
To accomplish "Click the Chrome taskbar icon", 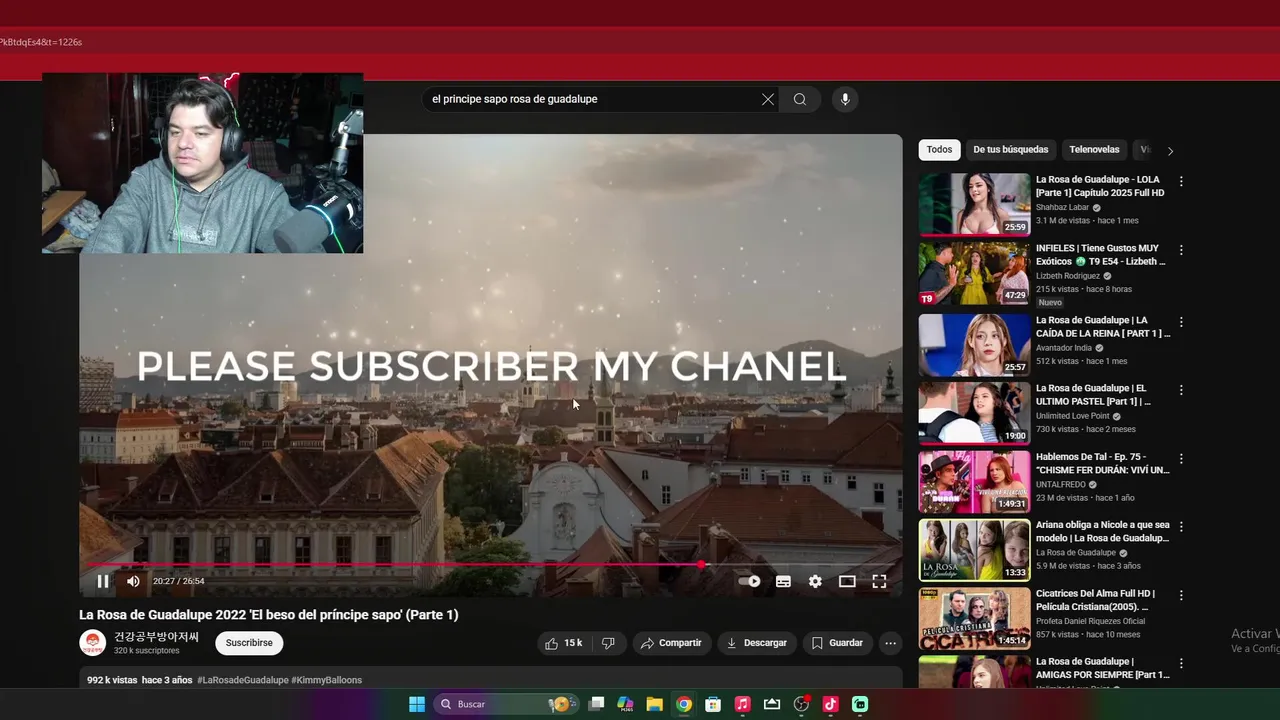I will click(684, 704).
